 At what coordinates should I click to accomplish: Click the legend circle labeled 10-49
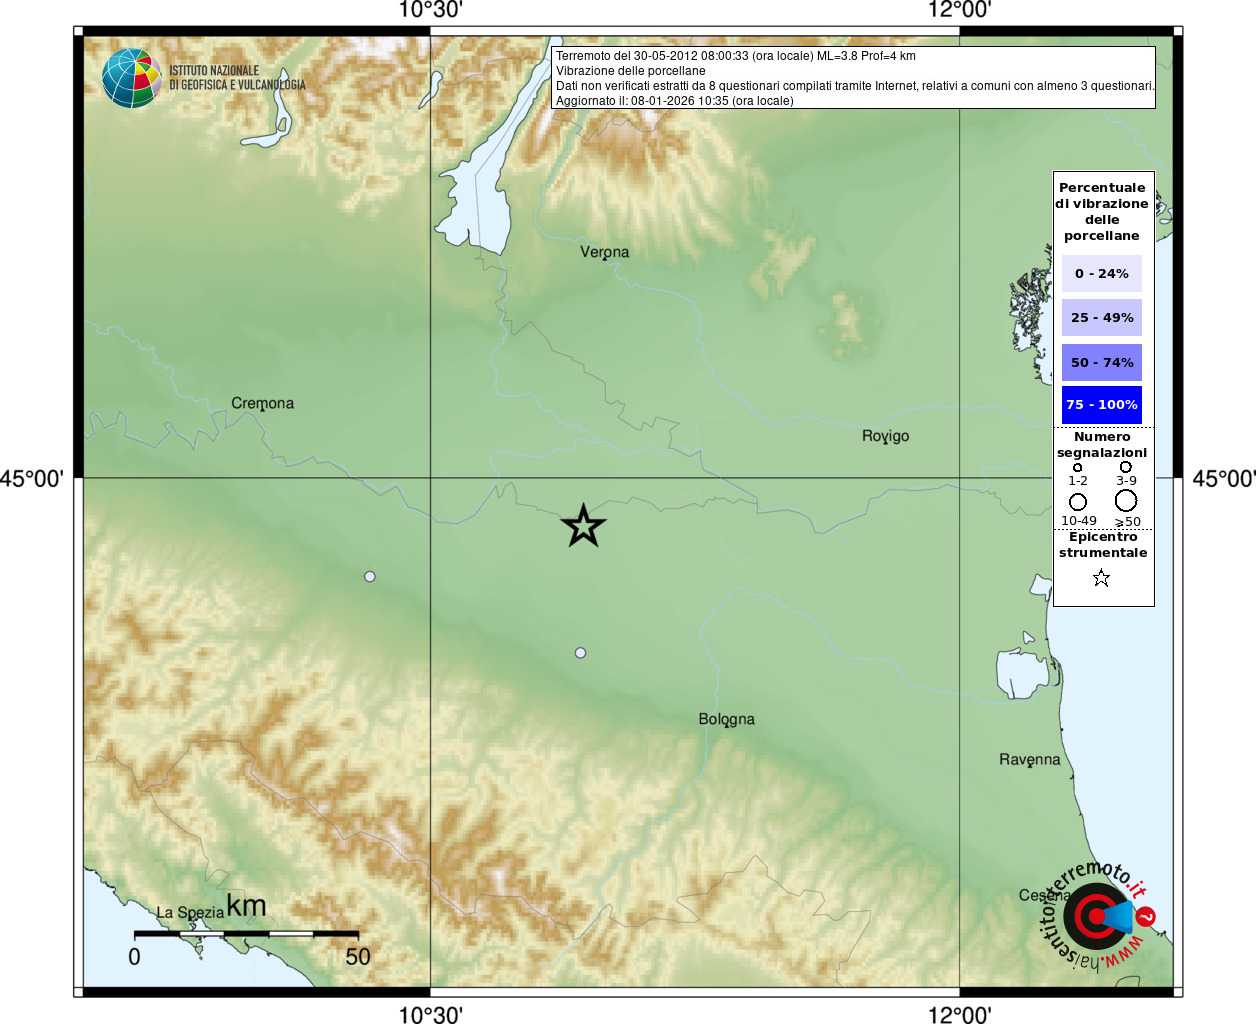coord(1078,502)
